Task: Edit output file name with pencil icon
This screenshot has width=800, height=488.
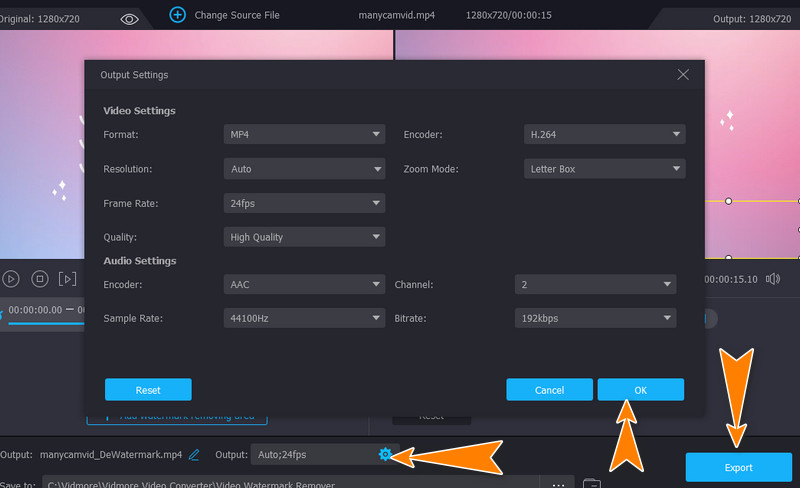Action: [x=194, y=454]
